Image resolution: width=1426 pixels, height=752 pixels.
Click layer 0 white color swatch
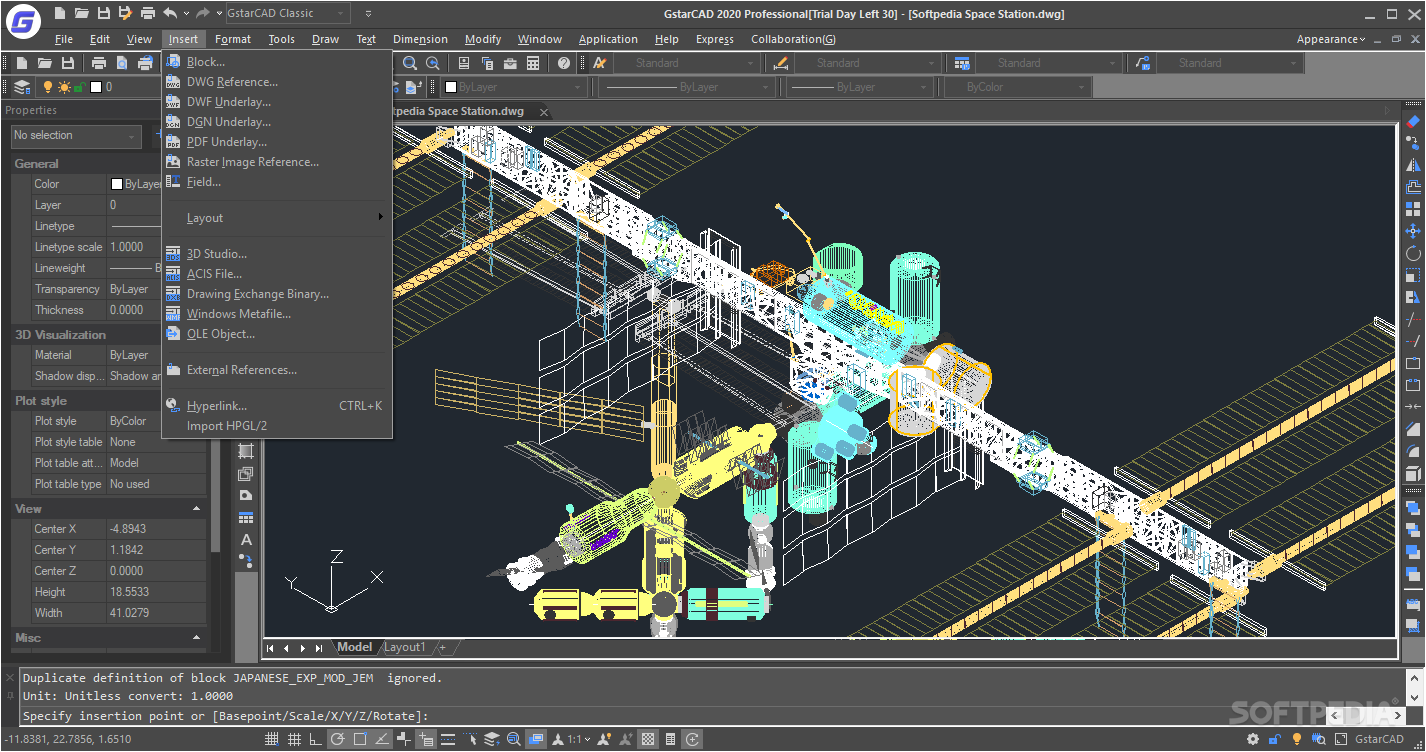[96, 87]
